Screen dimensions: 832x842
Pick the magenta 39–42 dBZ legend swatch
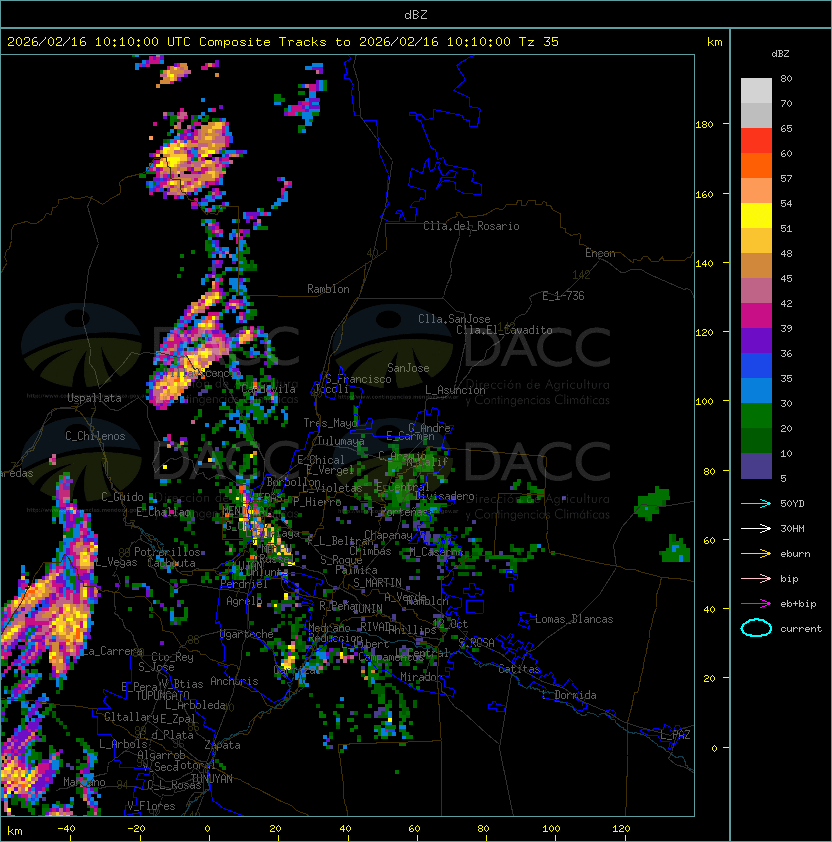coord(756,316)
